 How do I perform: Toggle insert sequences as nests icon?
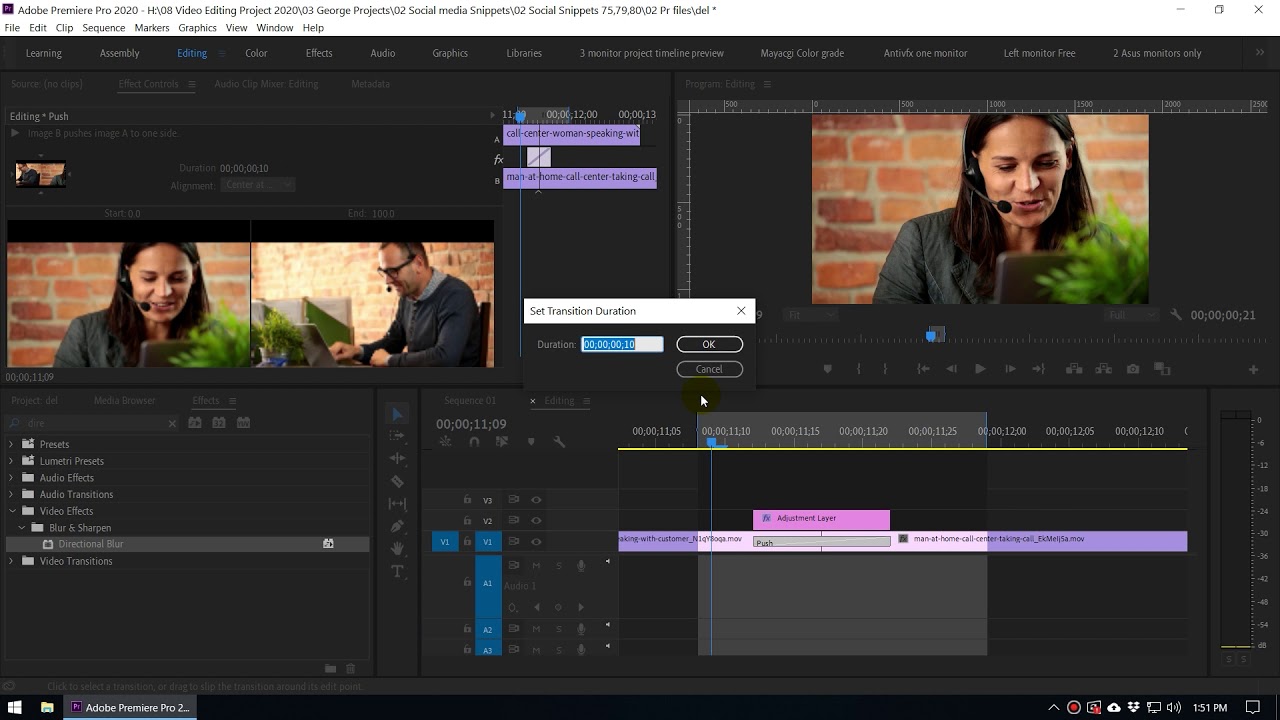[446, 442]
